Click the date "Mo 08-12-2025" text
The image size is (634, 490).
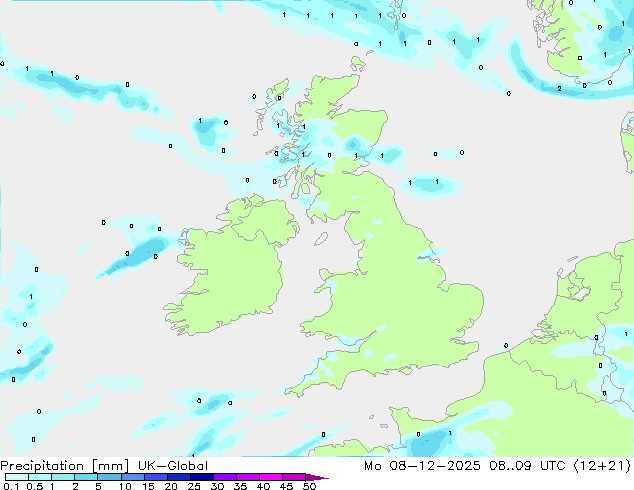(x=422, y=466)
